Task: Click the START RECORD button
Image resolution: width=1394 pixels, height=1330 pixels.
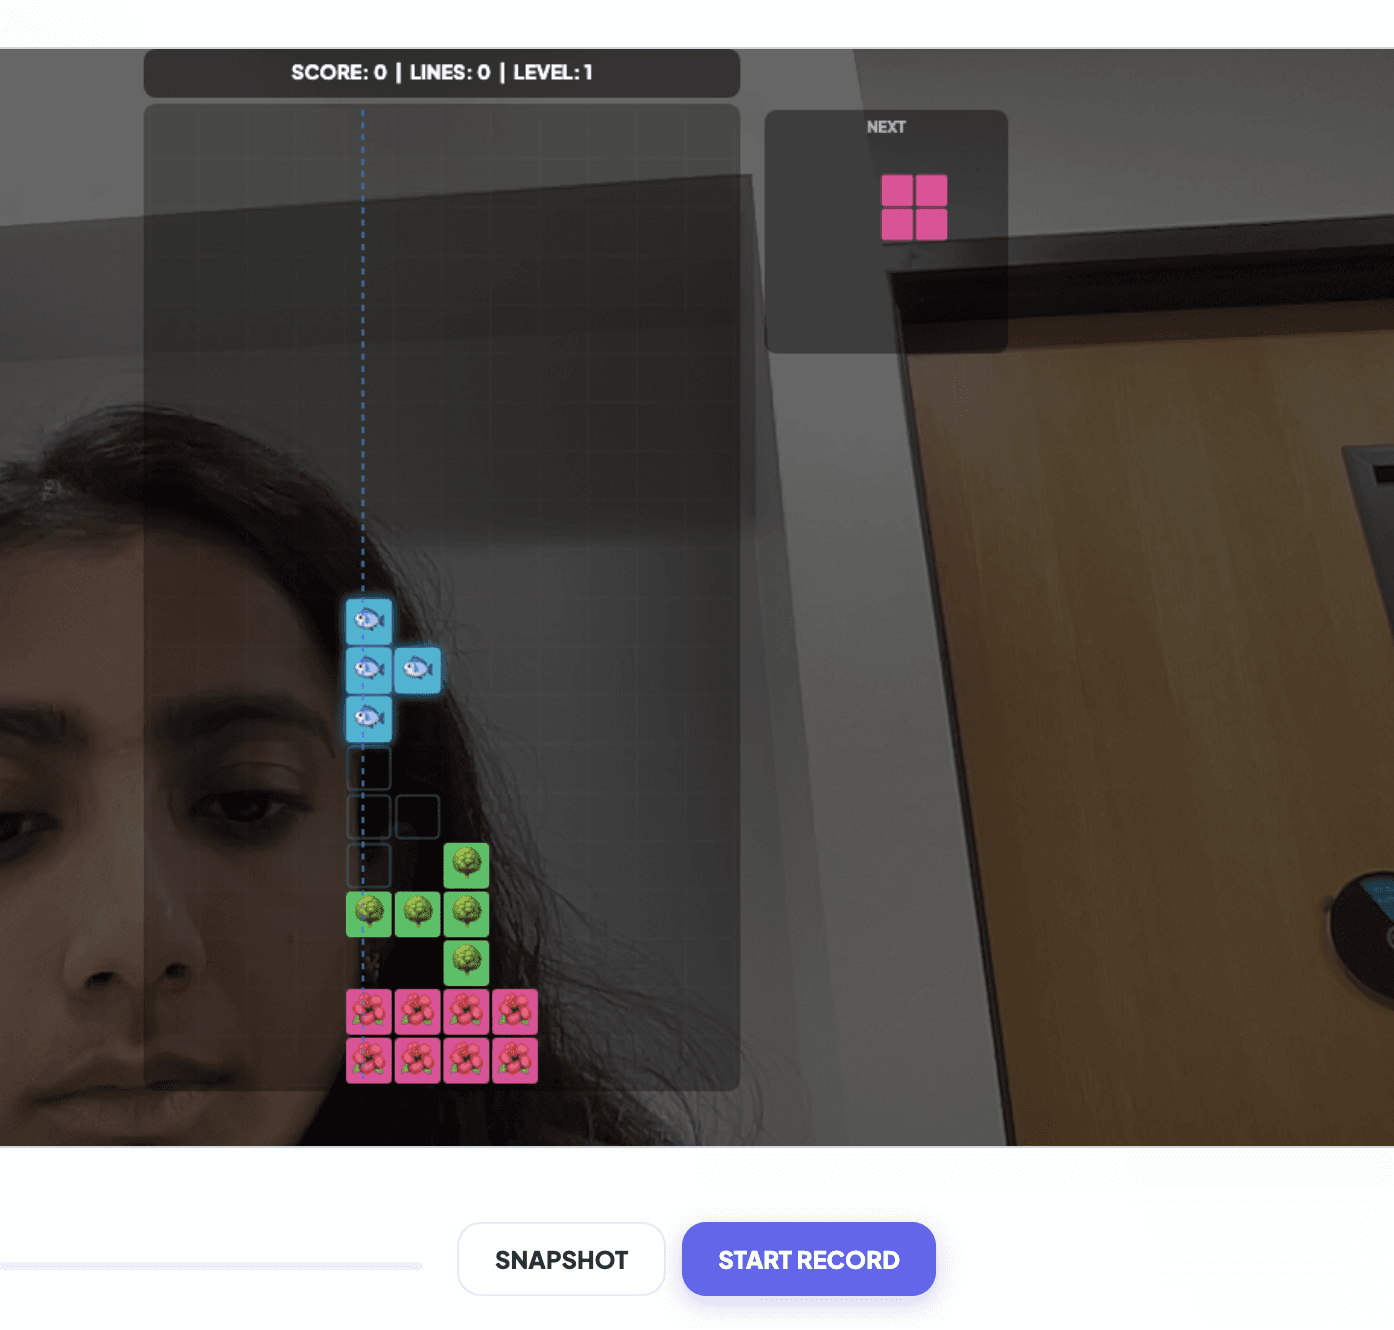Action: [808, 1259]
